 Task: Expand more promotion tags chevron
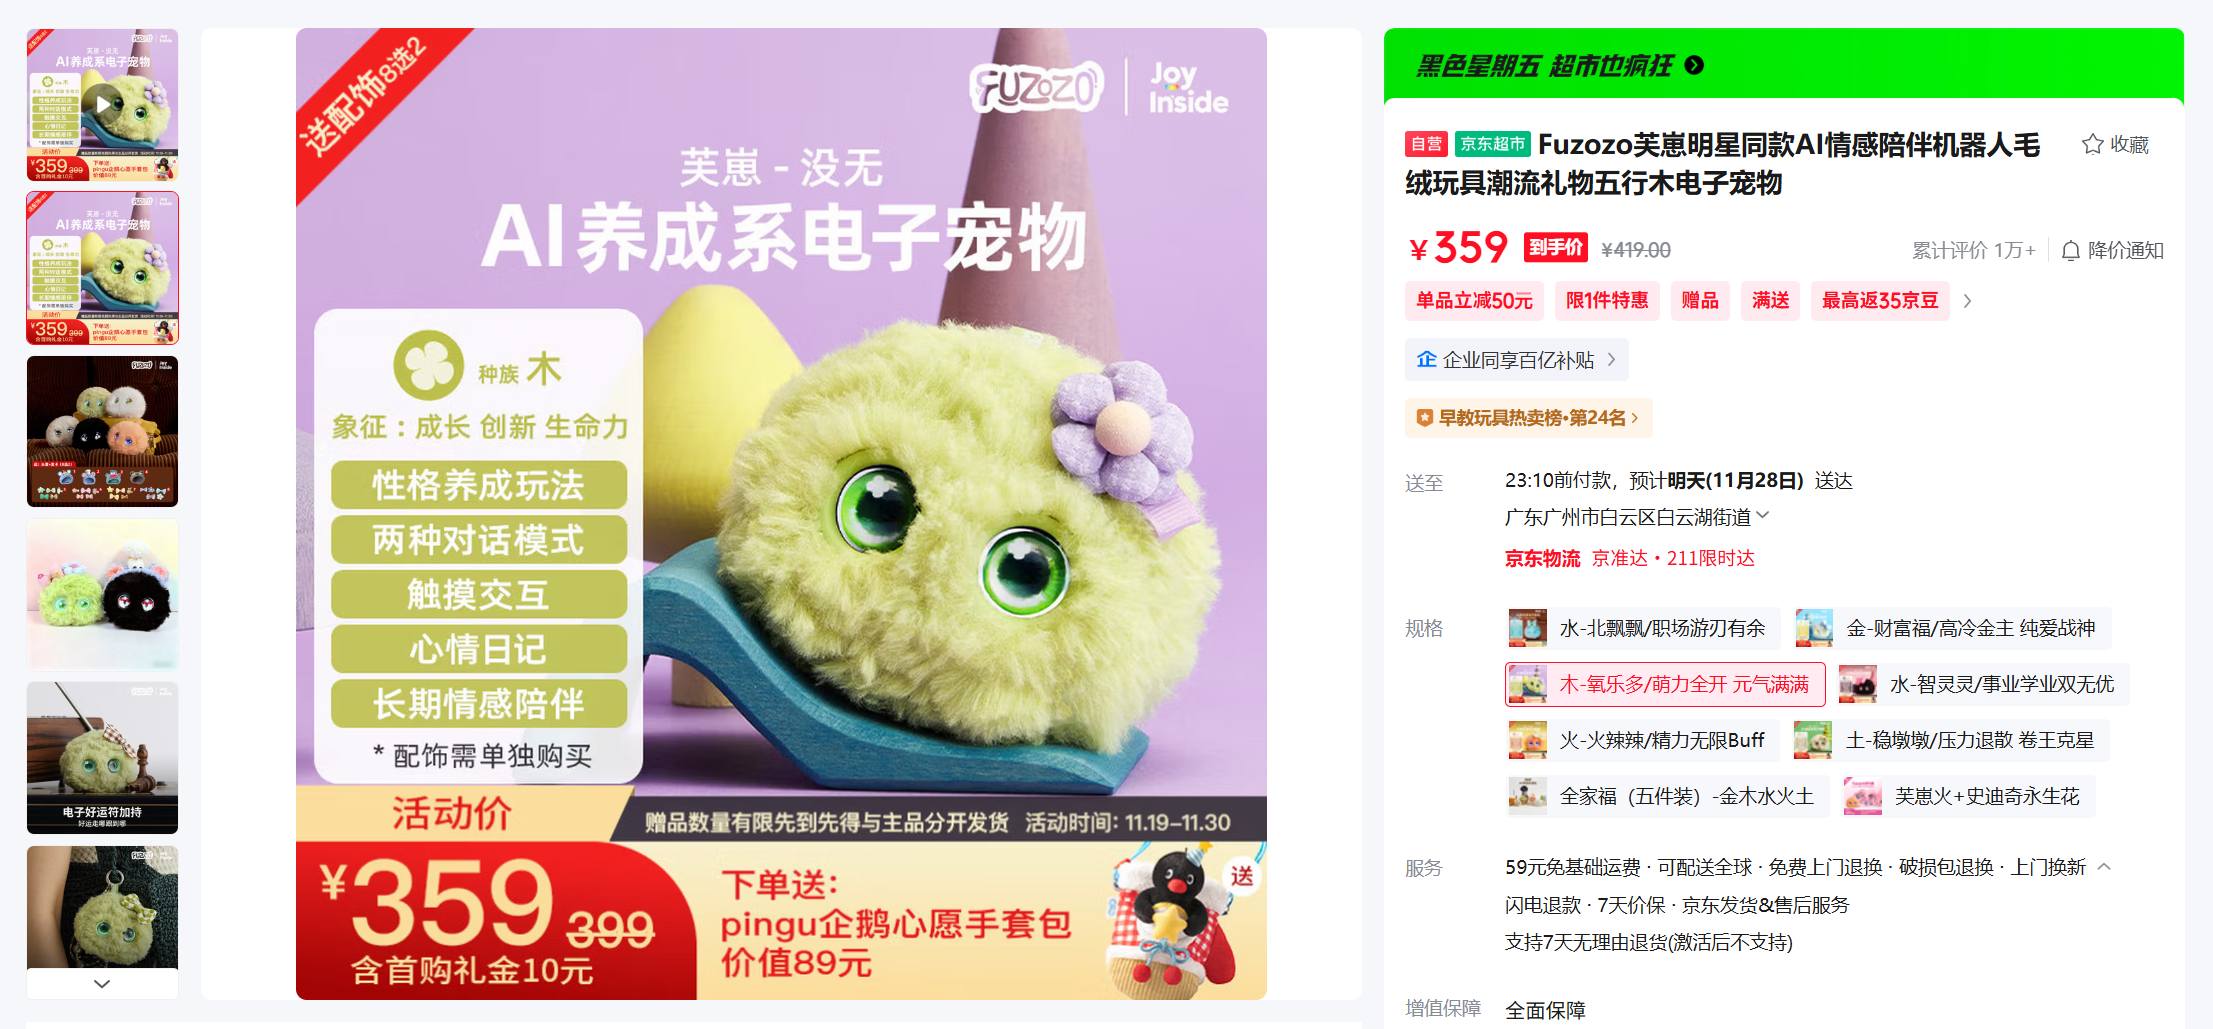[x=1967, y=301]
